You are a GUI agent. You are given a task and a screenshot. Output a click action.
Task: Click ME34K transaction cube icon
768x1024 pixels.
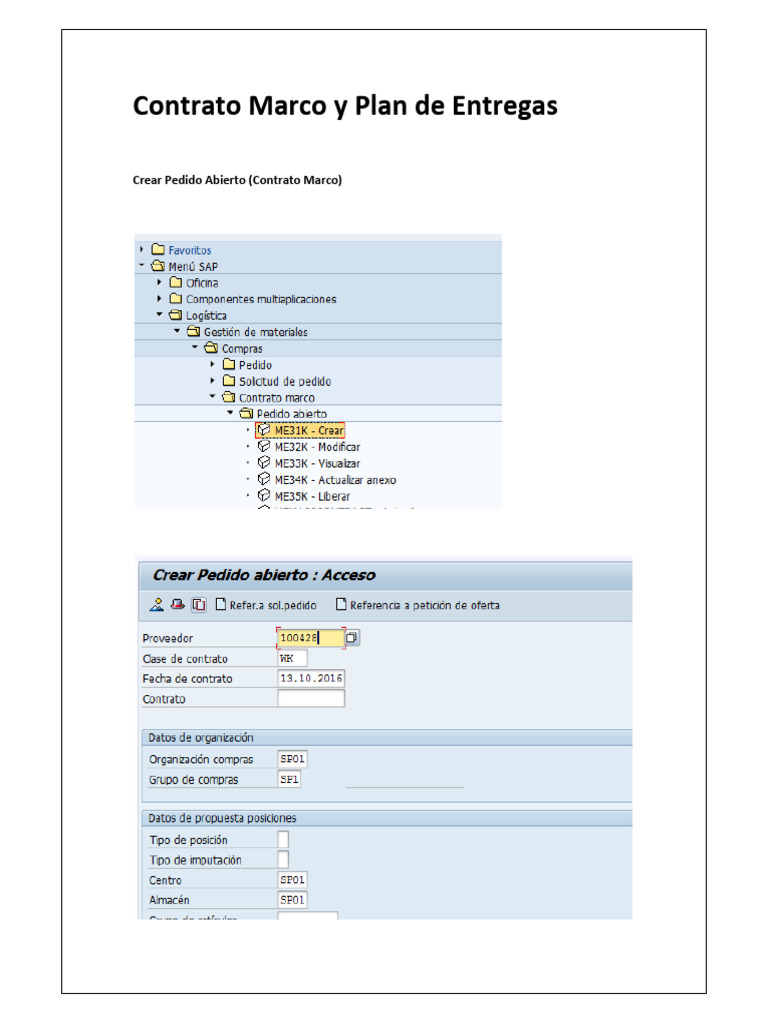(264, 479)
